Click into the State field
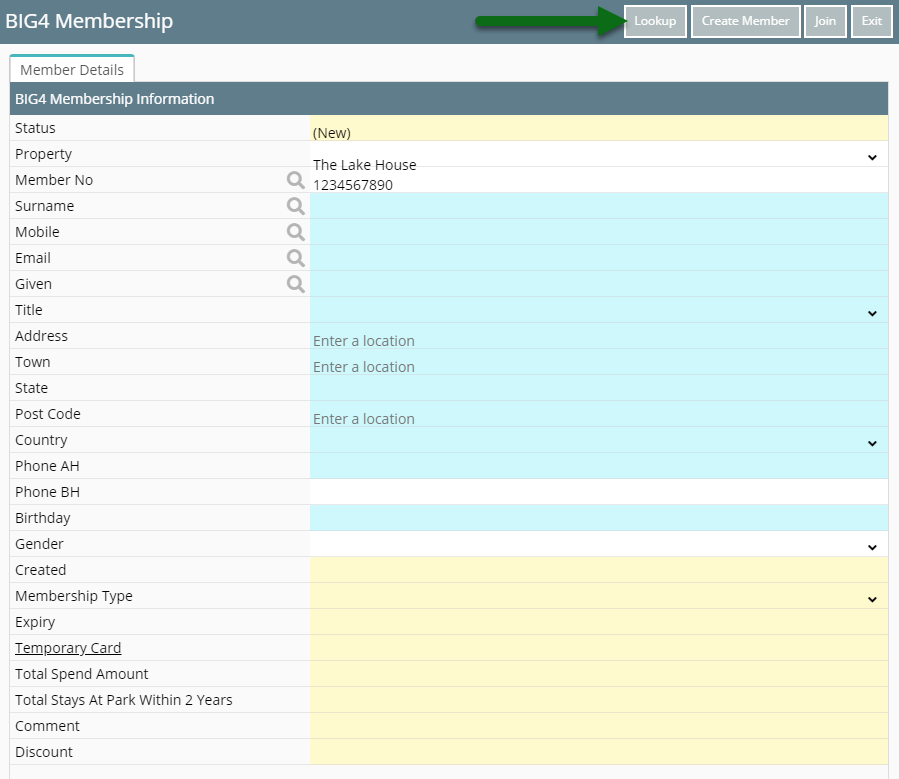Image resolution: width=899 pixels, height=779 pixels. pyautogui.click(x=599, y=388)
